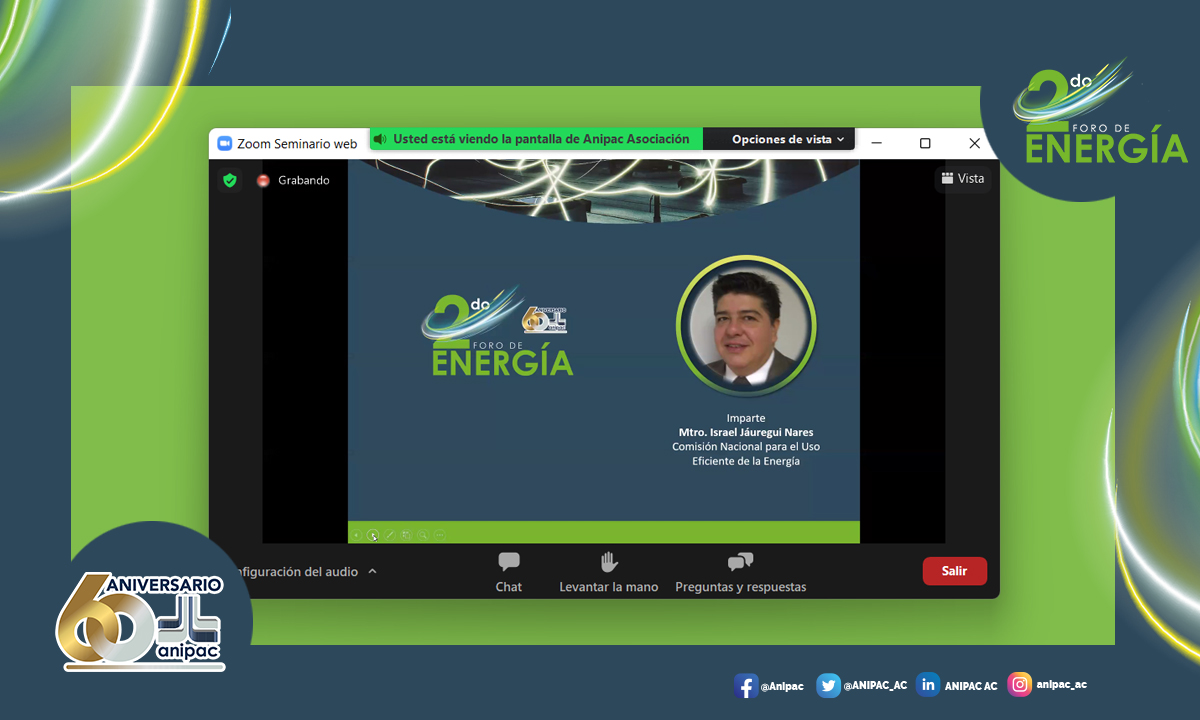Close the Zoom webinar window
This screenshot has width=1200, height=720.
tap(974, 143)
